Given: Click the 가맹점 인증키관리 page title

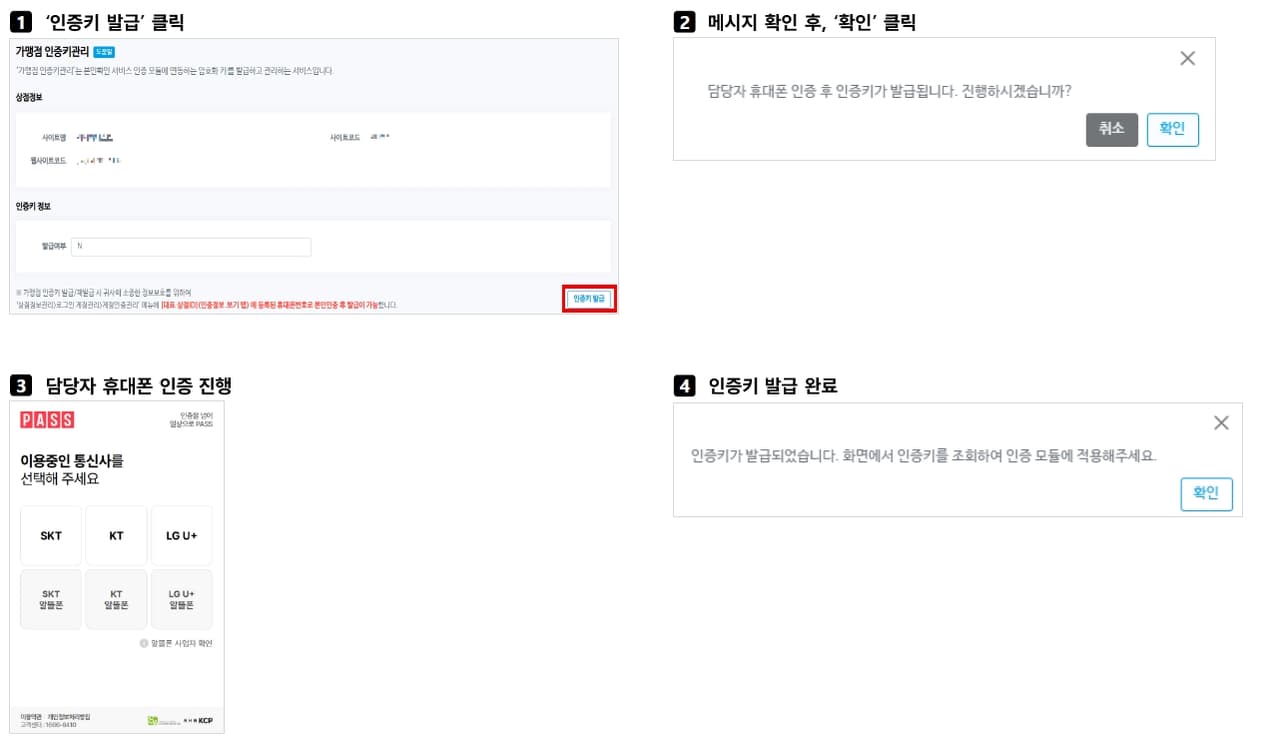Looking at the screenshot, I should [52, 51].
